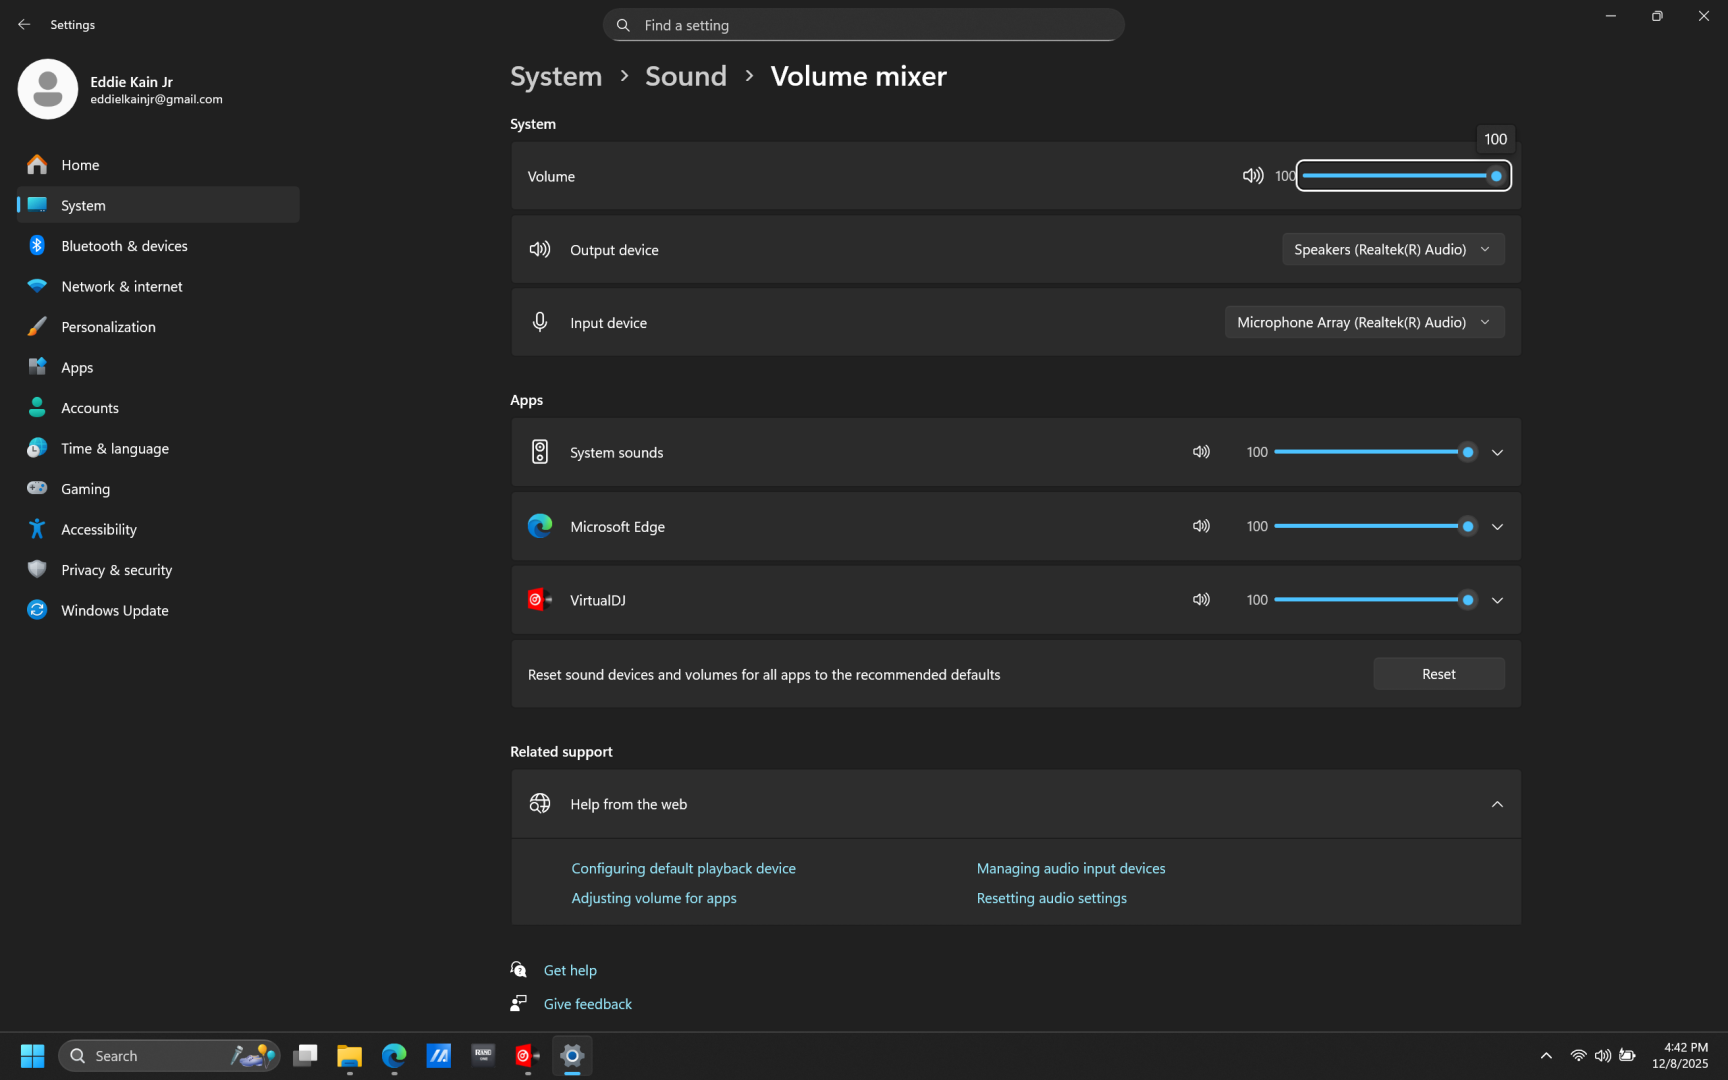Collapse Help from the web section
Screen dimensions: 1728x1080
pos(1497,804)
